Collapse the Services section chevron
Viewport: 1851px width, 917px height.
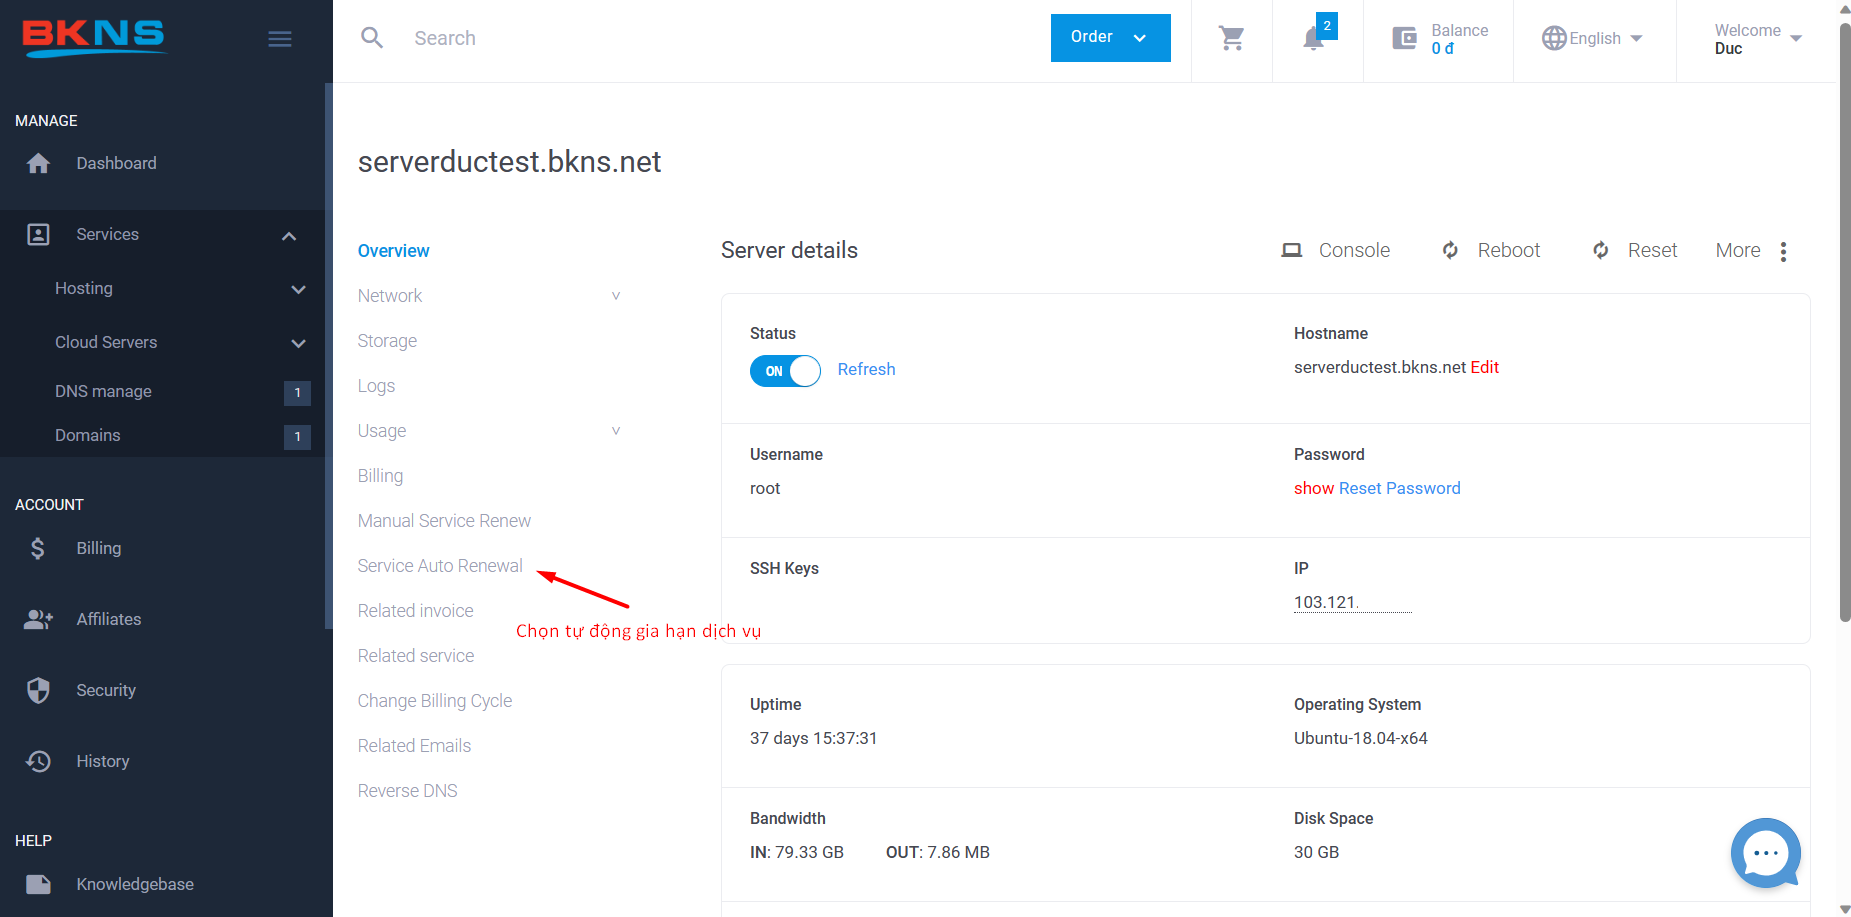click(289, 236)
